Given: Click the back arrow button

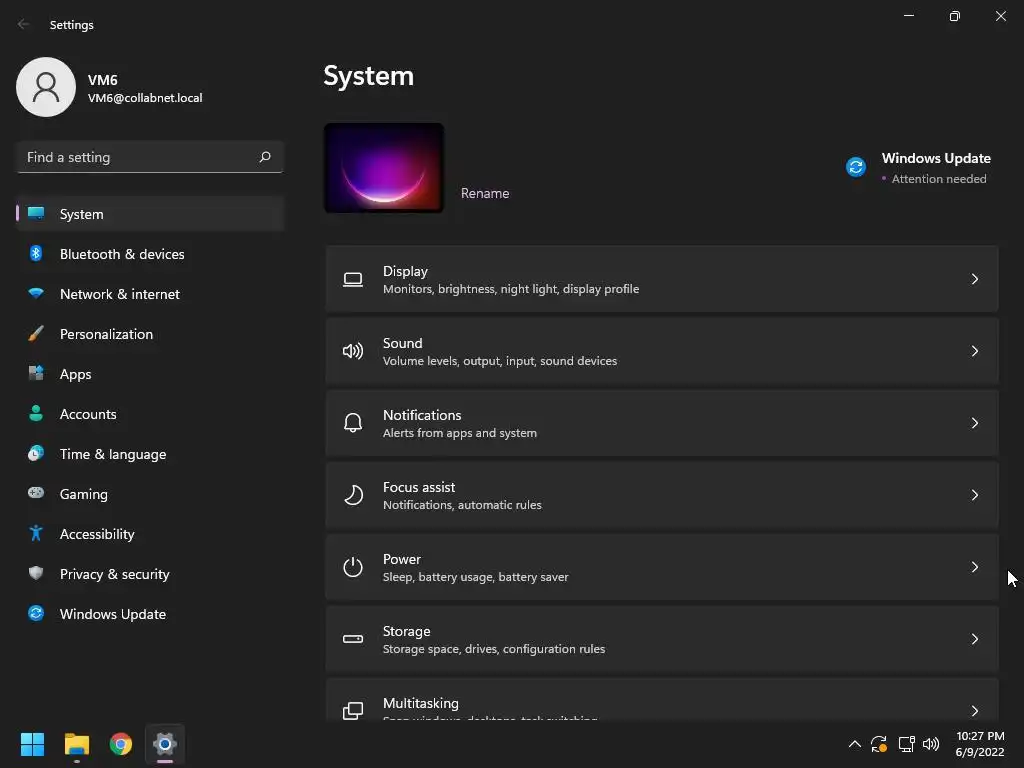Looking at the screenshot, I should point(24,24).
